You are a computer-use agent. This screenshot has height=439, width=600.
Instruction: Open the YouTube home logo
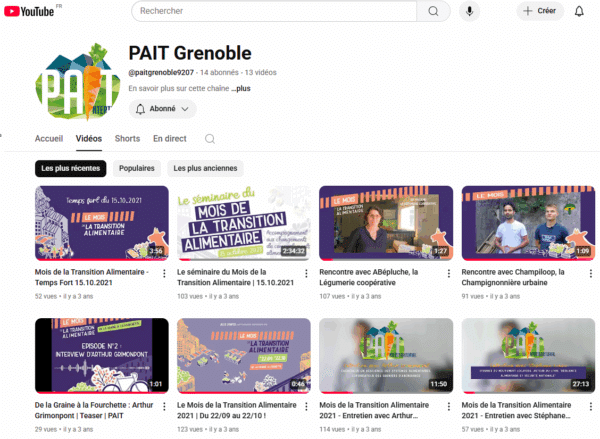tap(29, 11)
